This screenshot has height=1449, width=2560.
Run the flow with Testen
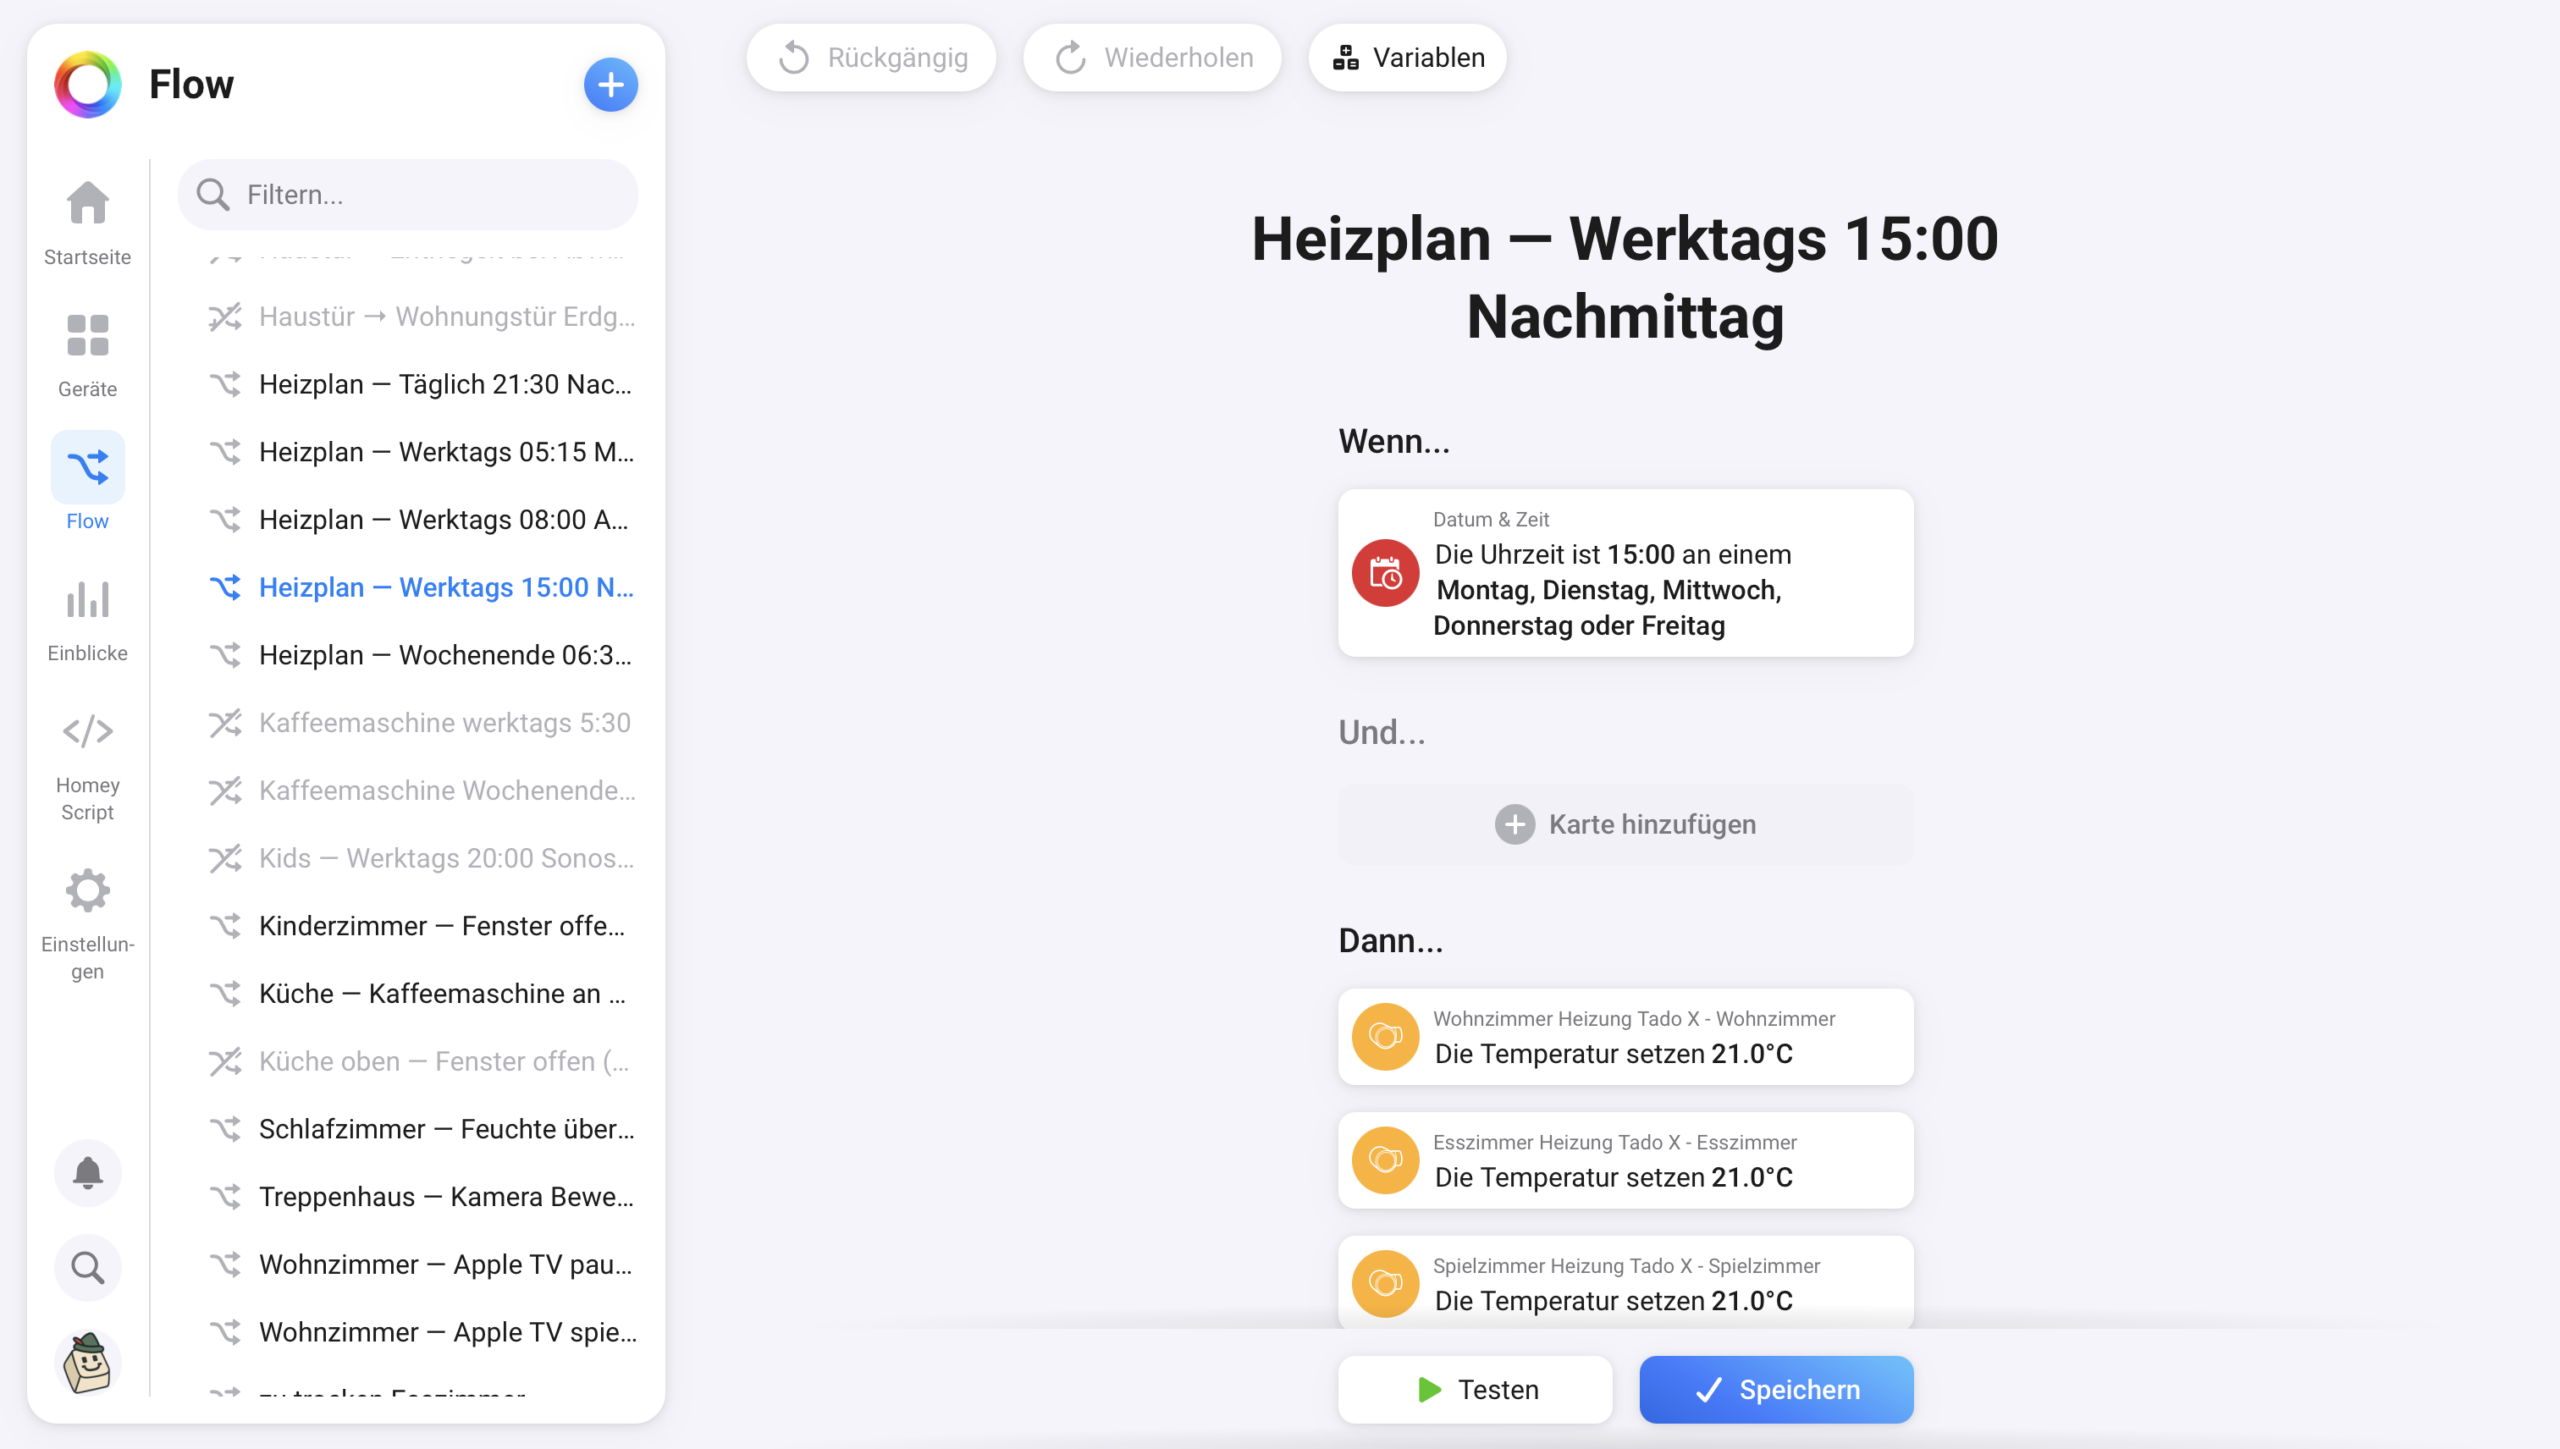(1475, 1389)
